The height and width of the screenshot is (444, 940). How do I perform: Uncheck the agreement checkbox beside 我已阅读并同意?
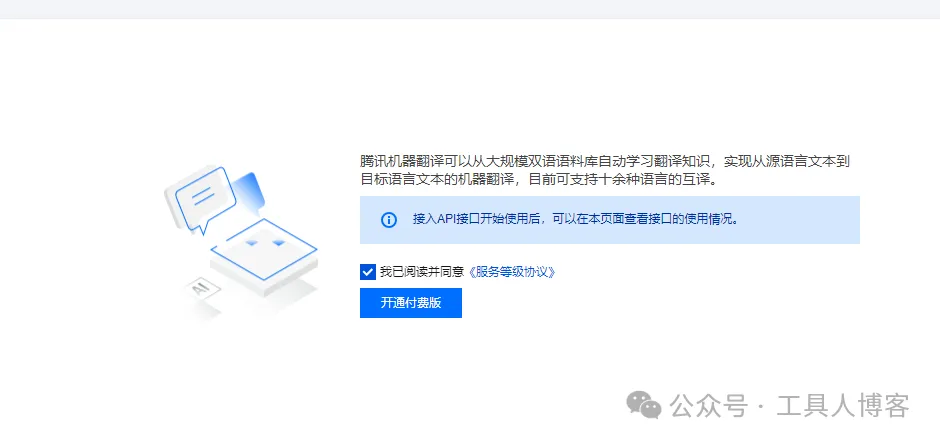tap(367, 272)
